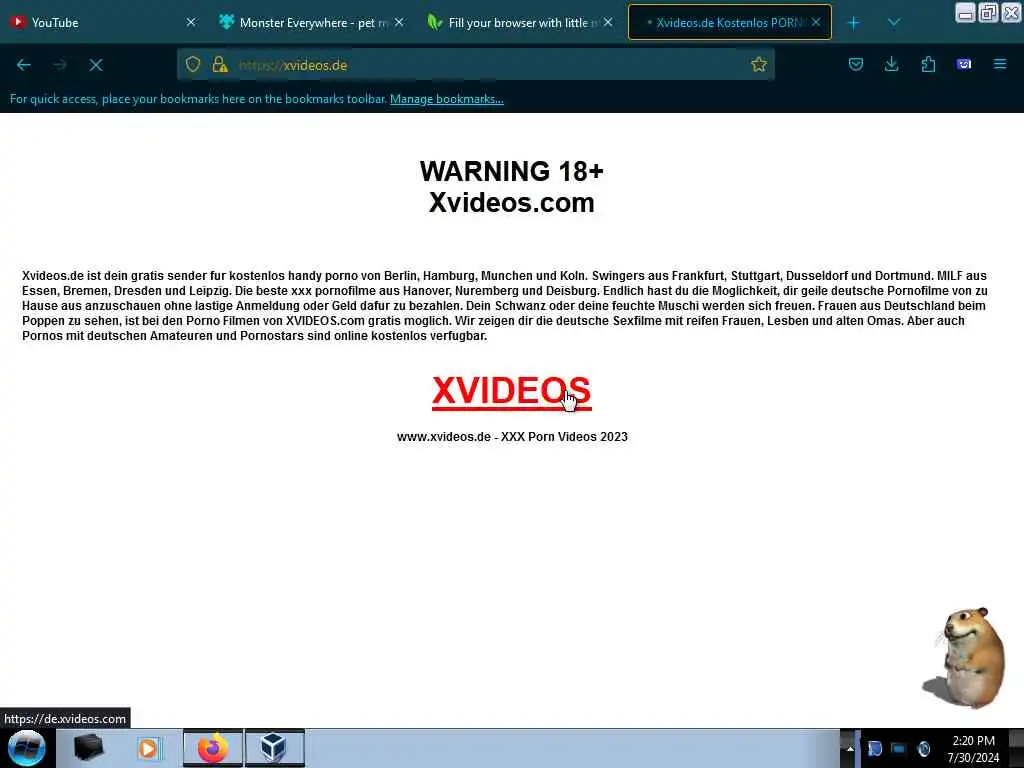
Task: Open the VirtualBox cube taskbar icon
Action: point(274,748)
